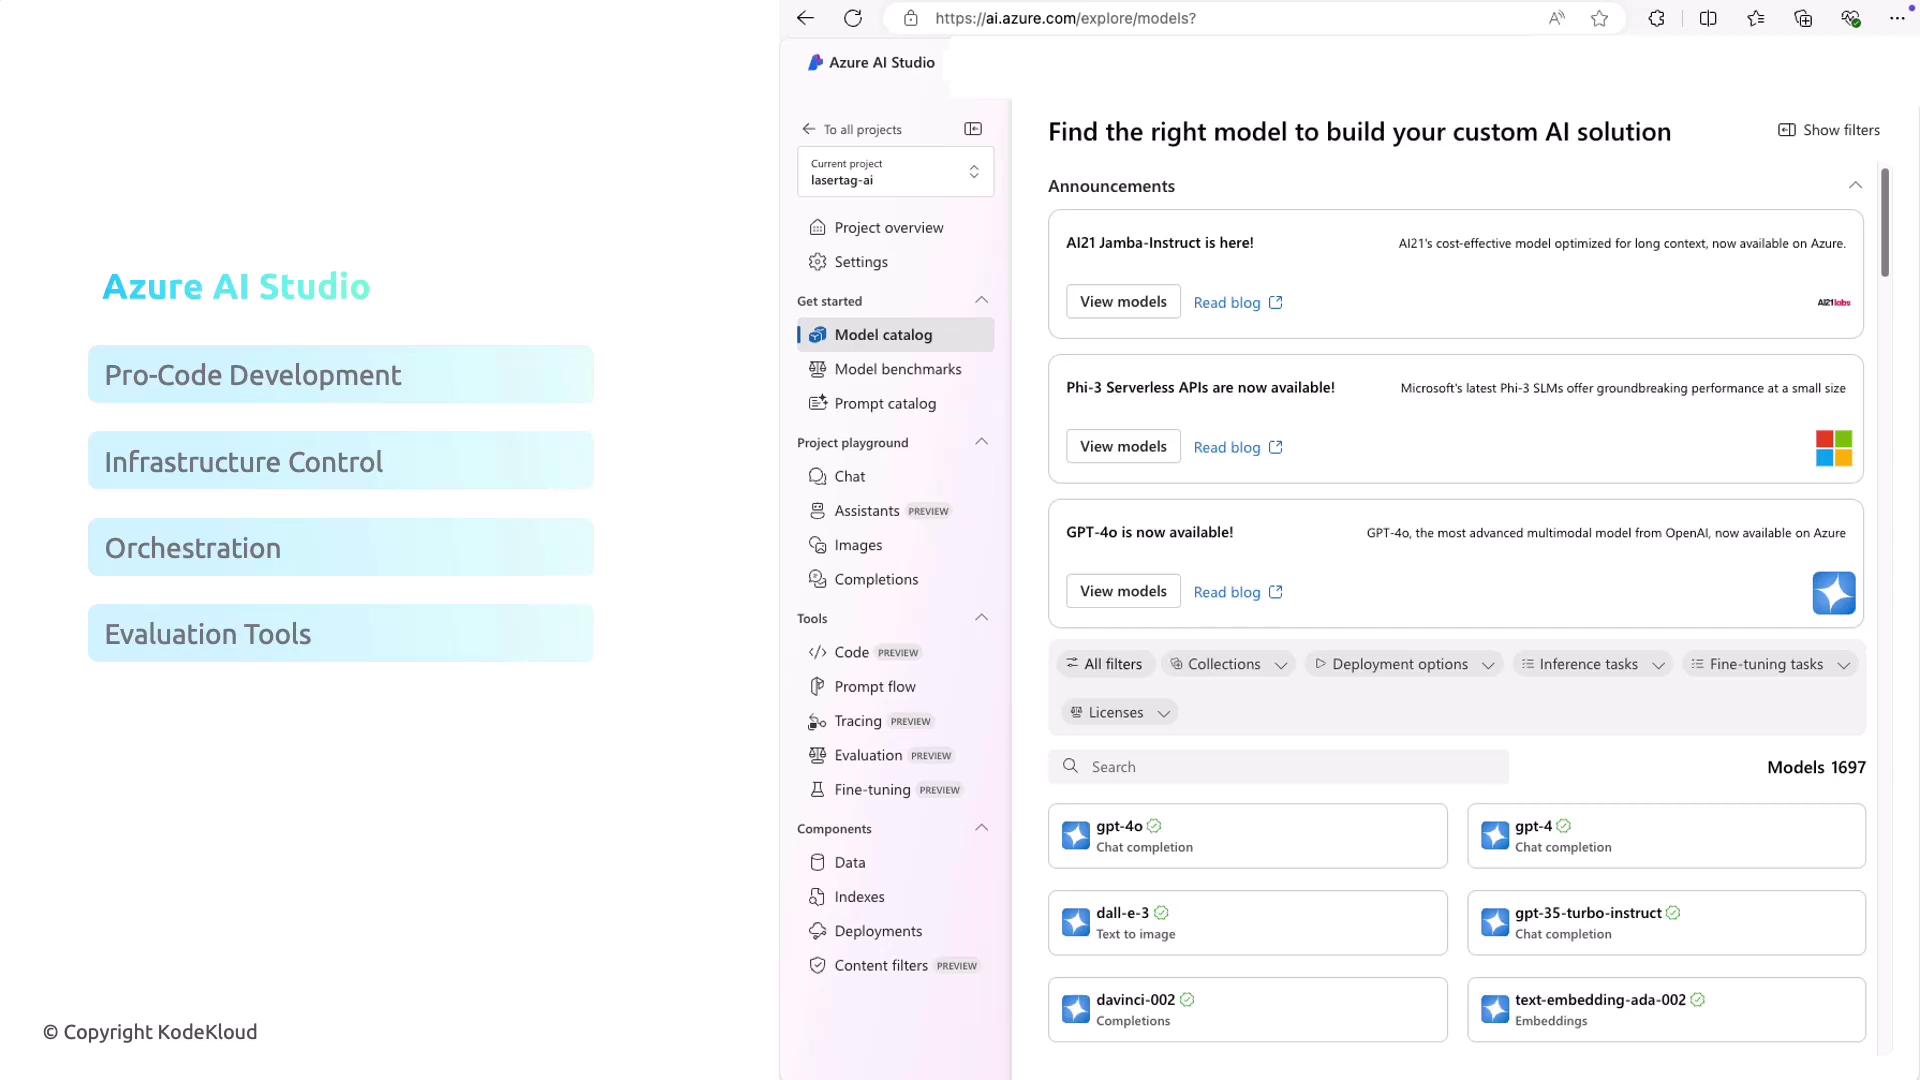The width and height of the screenshot is (1920, 1080).
Task: Expand the Licenses filter dropdown
Action: 1119,713
